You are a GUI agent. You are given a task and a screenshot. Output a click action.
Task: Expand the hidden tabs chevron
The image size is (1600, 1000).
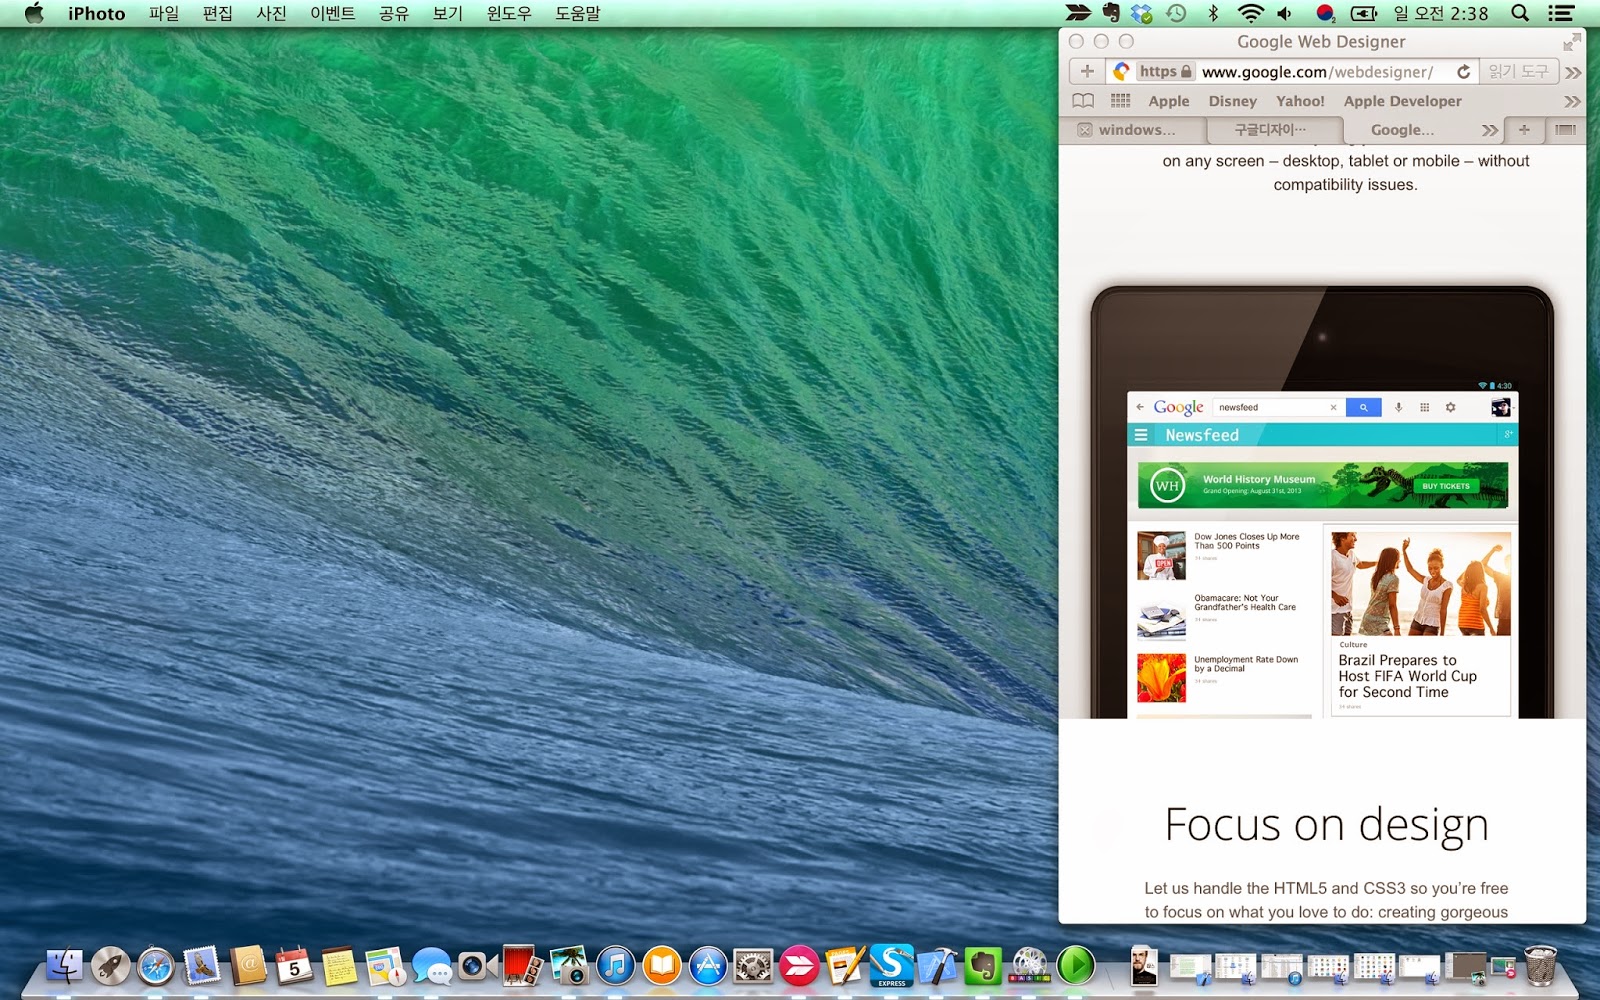point(1488,130)
